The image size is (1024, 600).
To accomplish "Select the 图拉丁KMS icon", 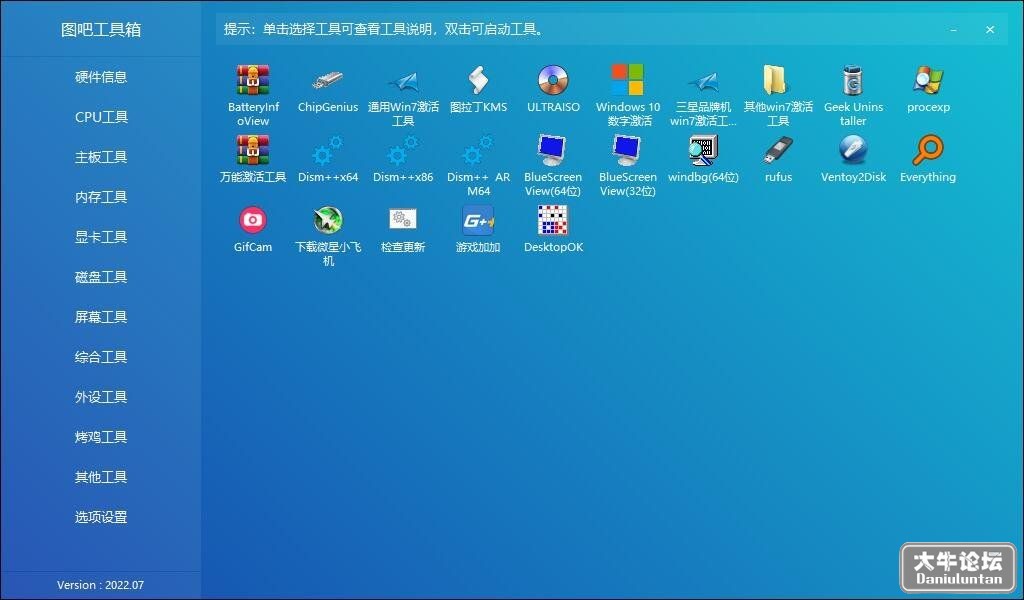I will click(x=478, y=80).
